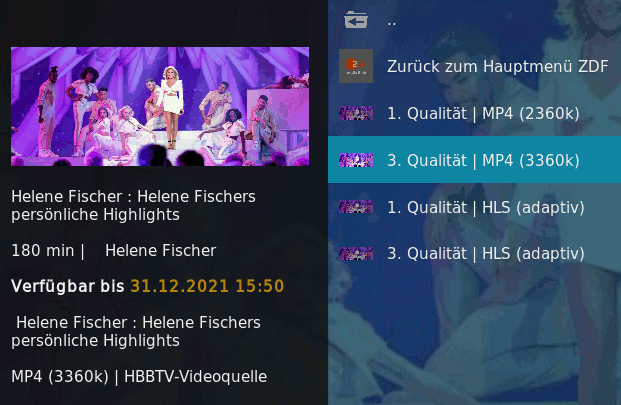Click thumbnail beside '1. Qualität | HLS' entry
This screenshot has width=621, height=405.
356,207
